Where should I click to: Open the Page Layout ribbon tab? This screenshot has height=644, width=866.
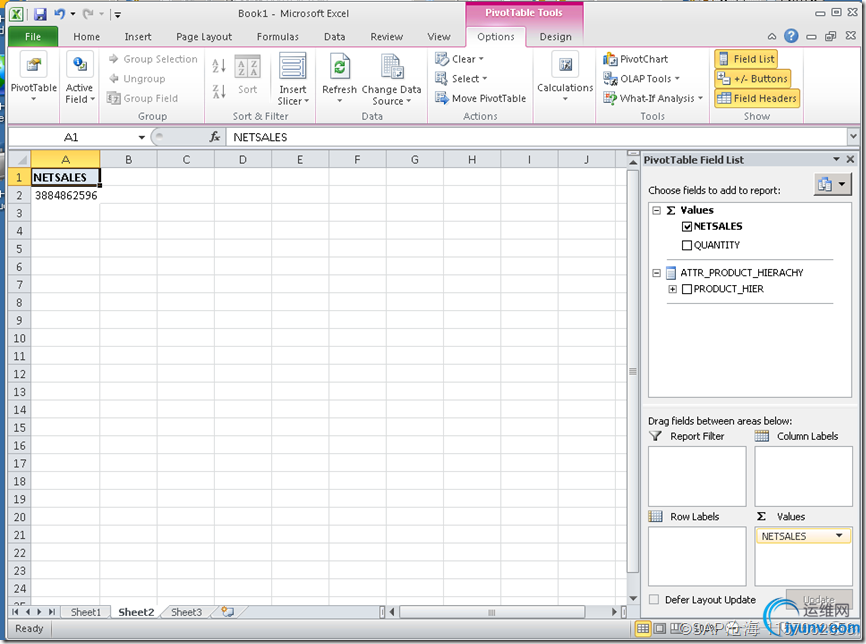pyautogui.click(x=204, y=37)
